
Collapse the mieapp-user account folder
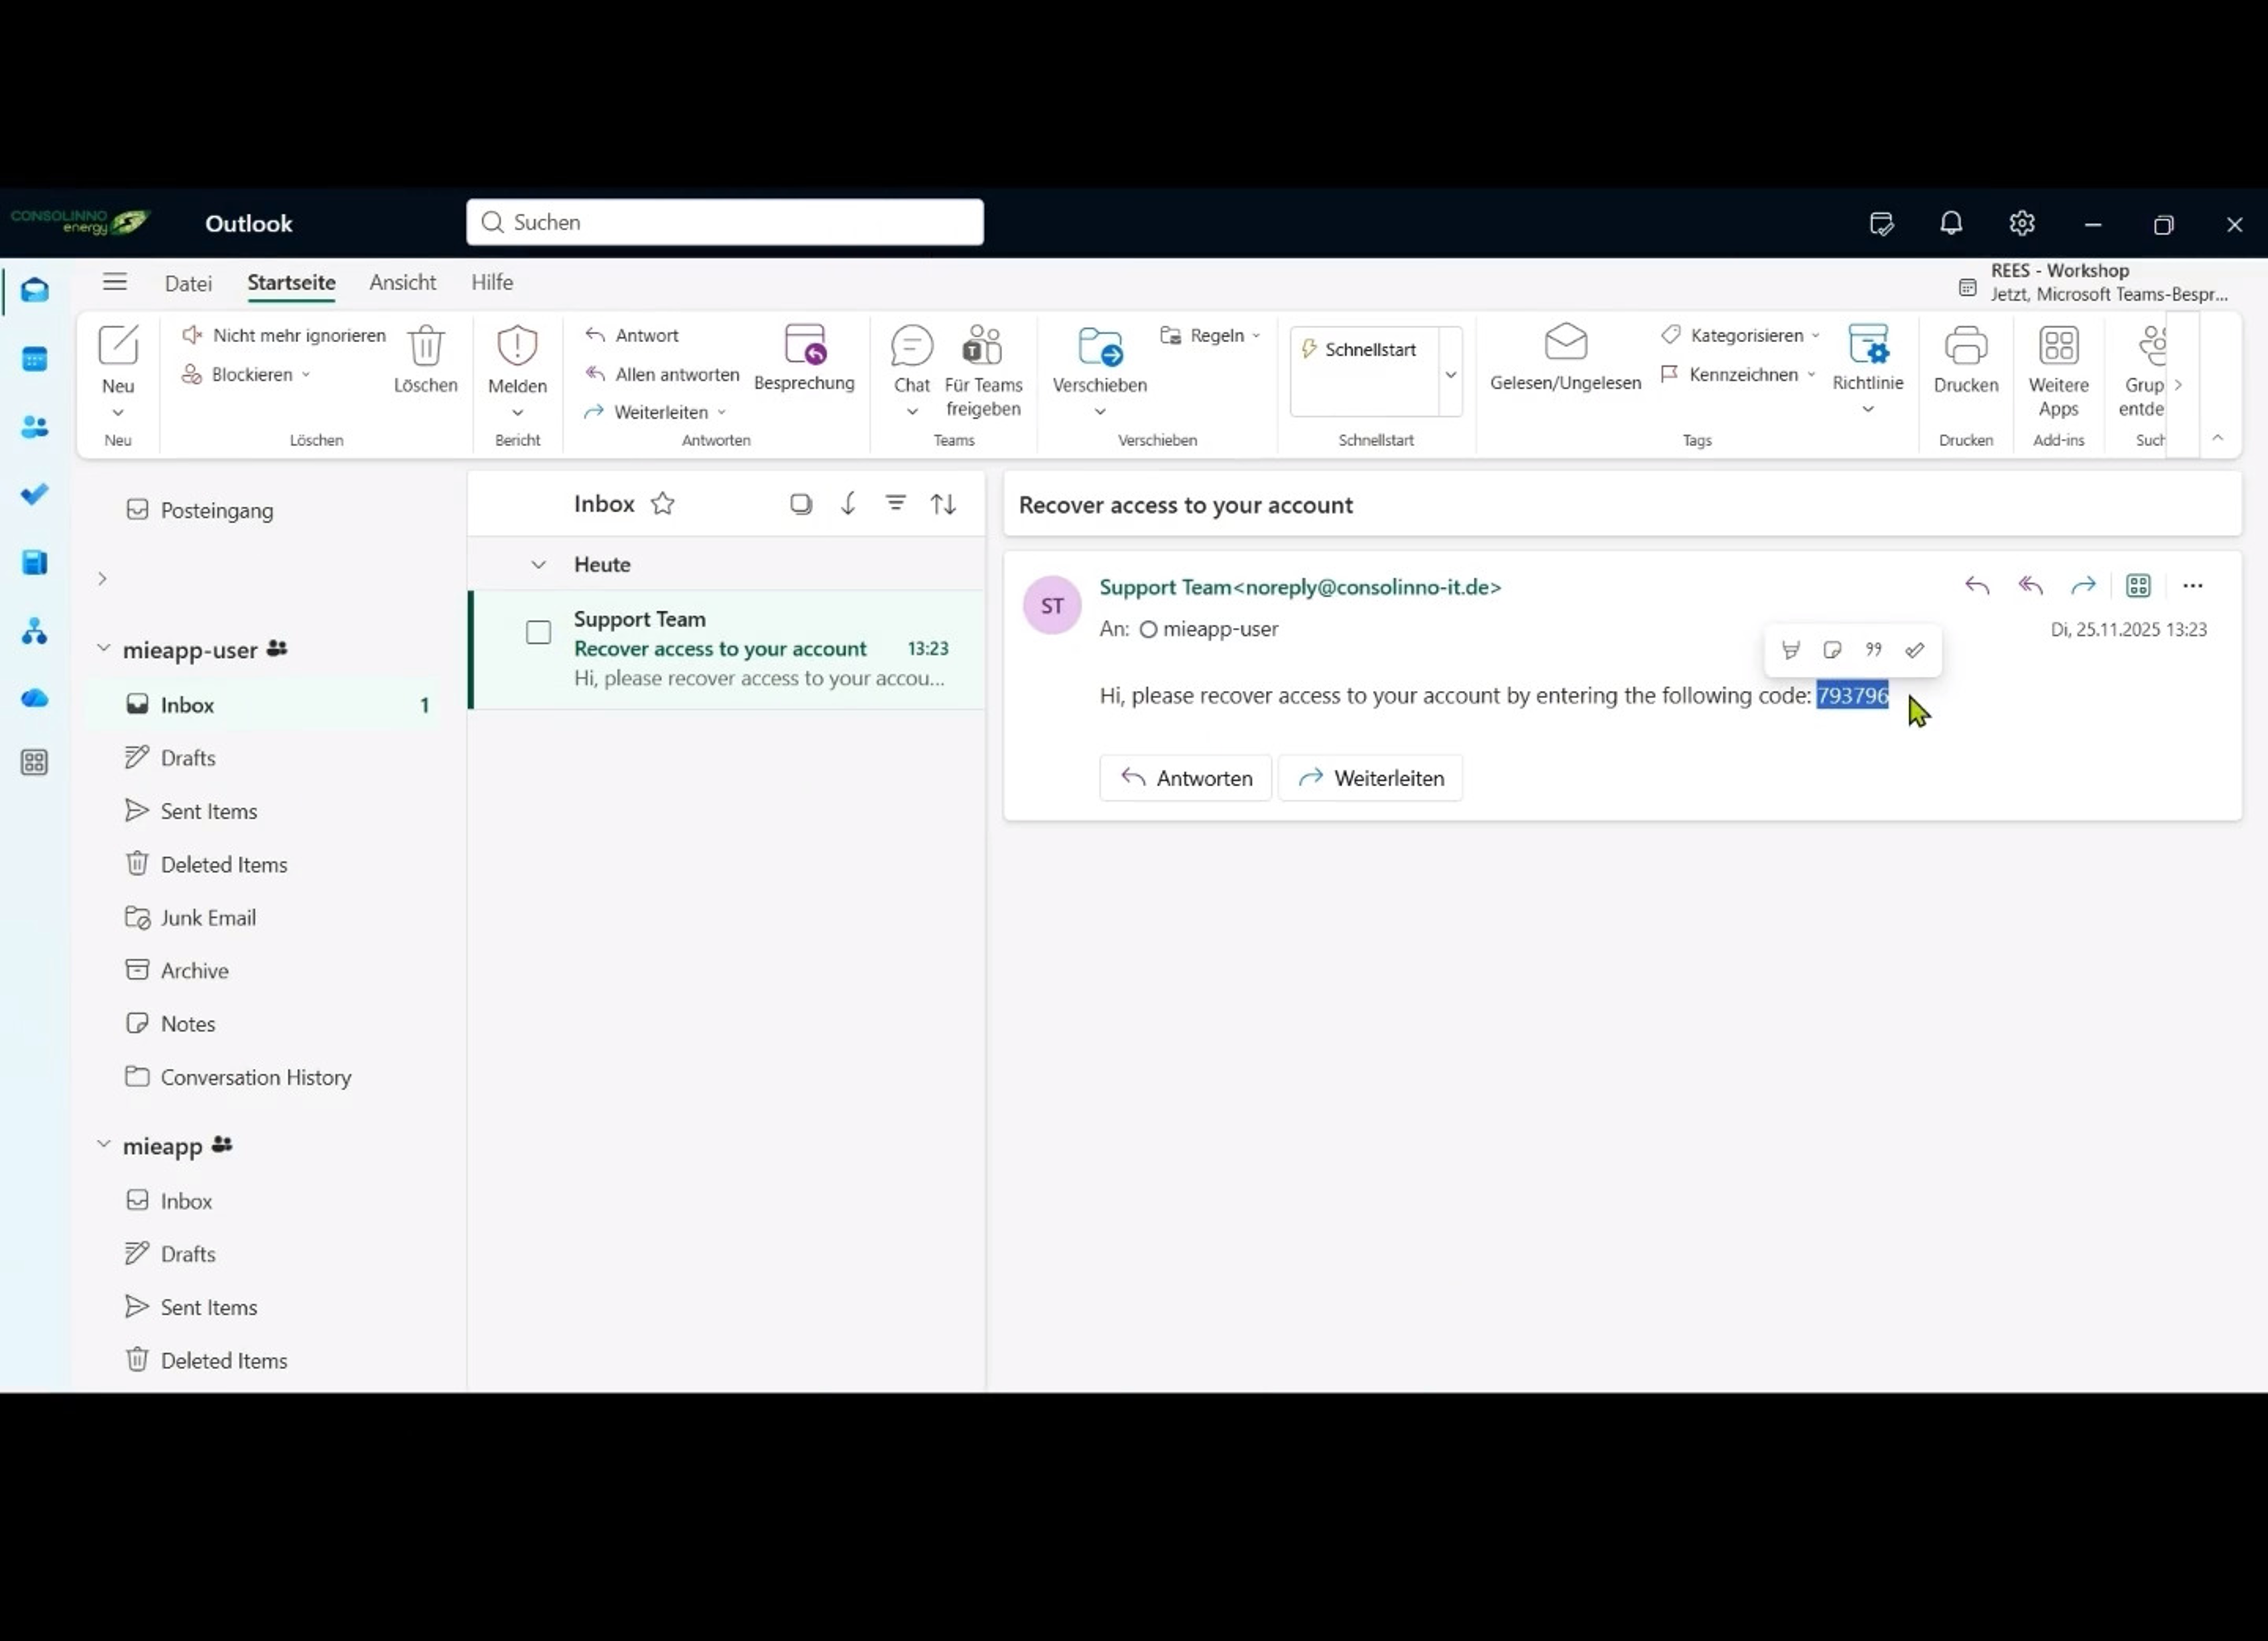point(103,648)
